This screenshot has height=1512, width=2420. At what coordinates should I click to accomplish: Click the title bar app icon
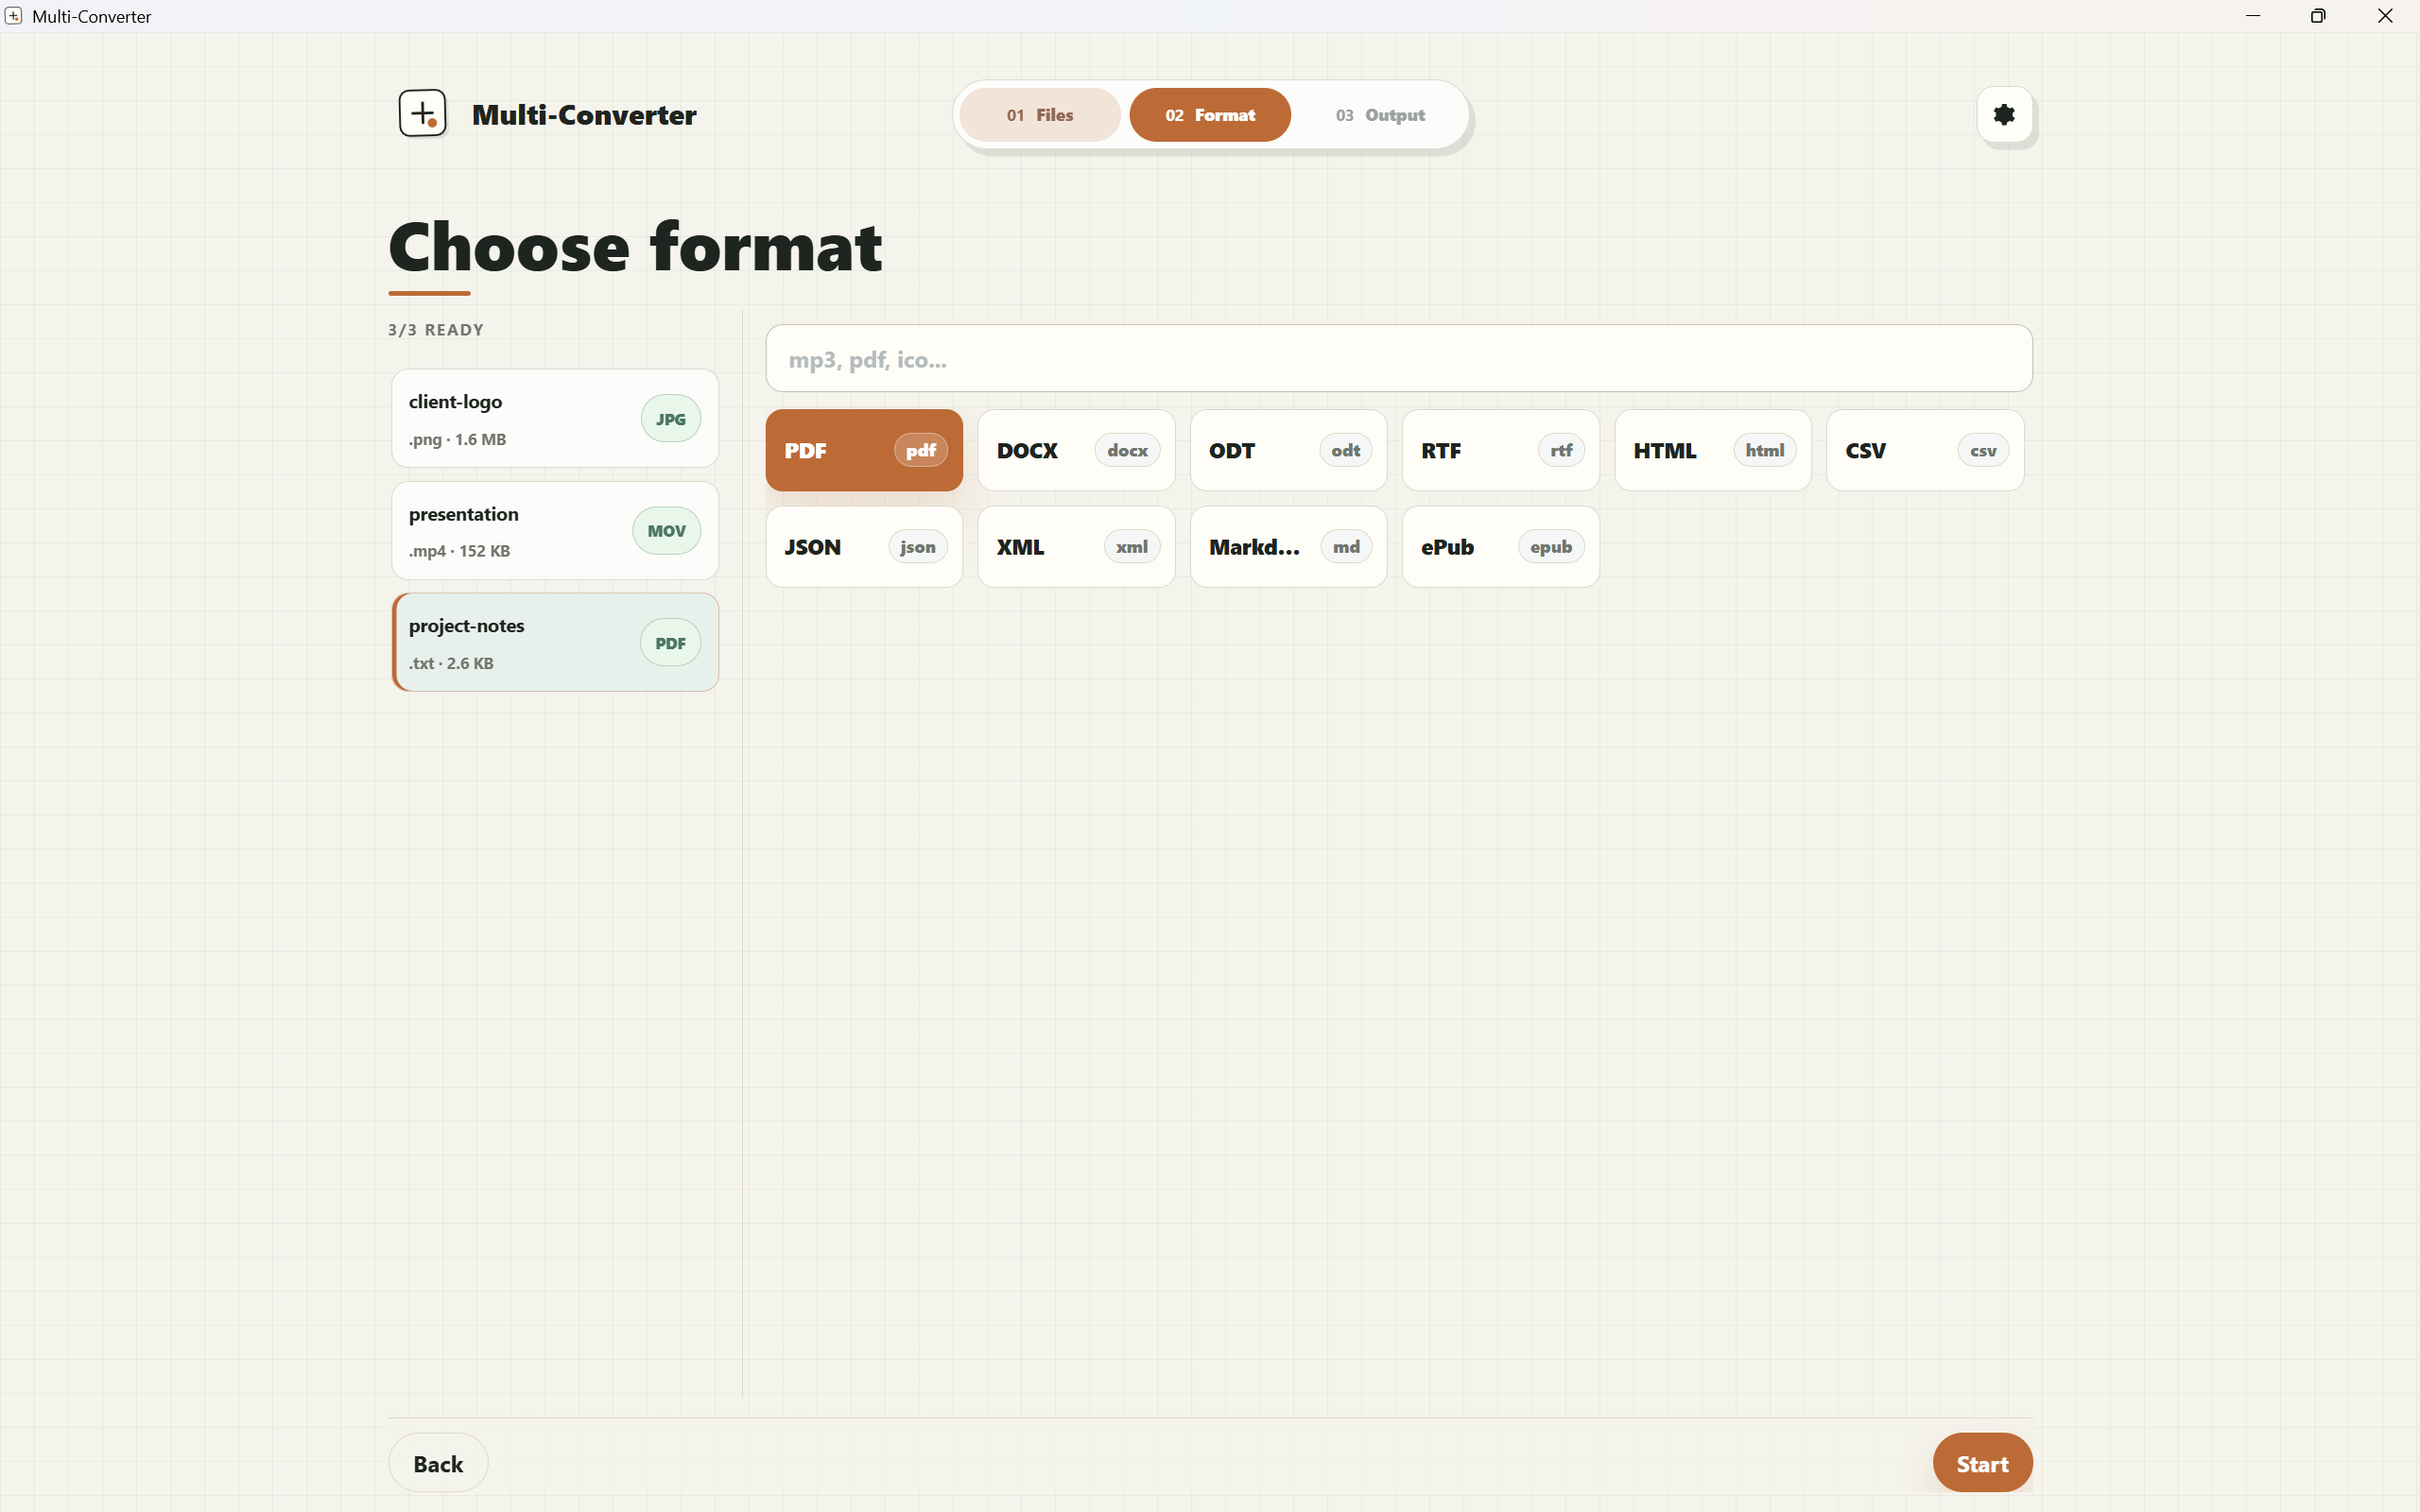coord(13,16)
